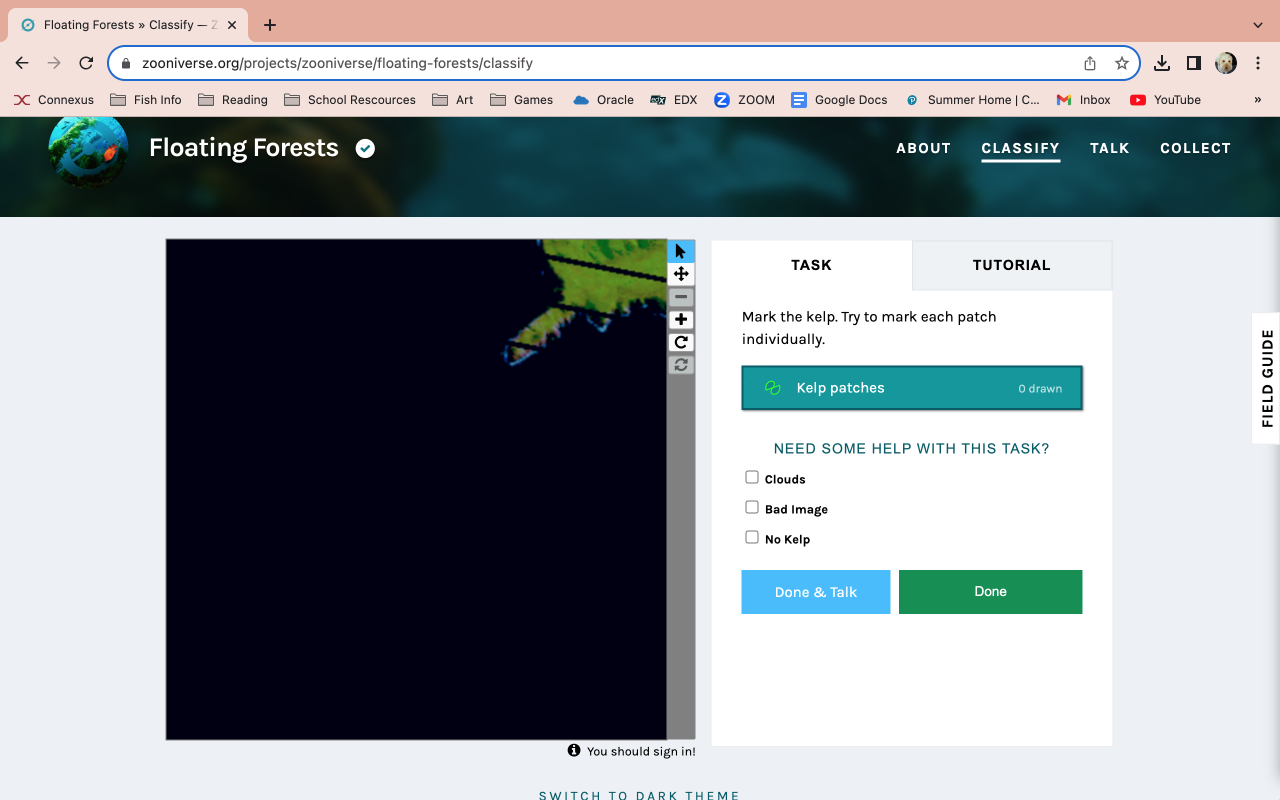The height and width of the screenshot is (800, 1280).
Task: Open the ZOOM bookmark
Action: point(745,100)
